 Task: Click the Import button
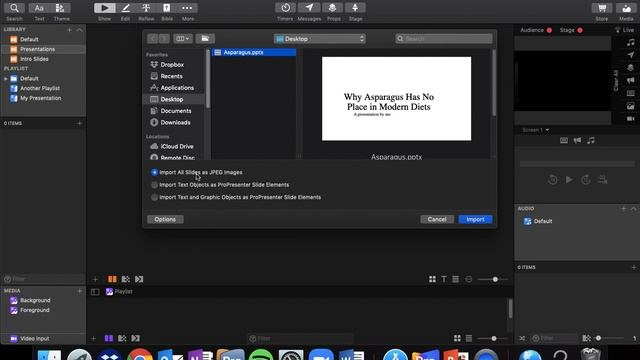click(x=476, y=219)
